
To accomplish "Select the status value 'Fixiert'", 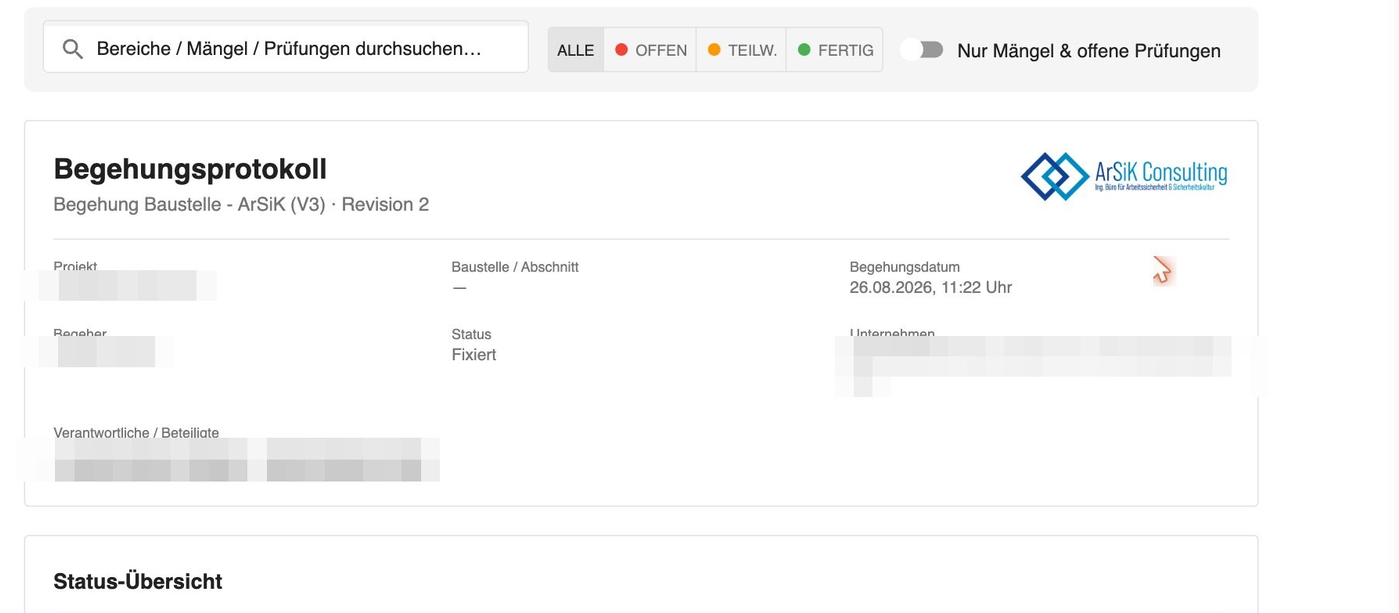I will click(x=474, y=355).
